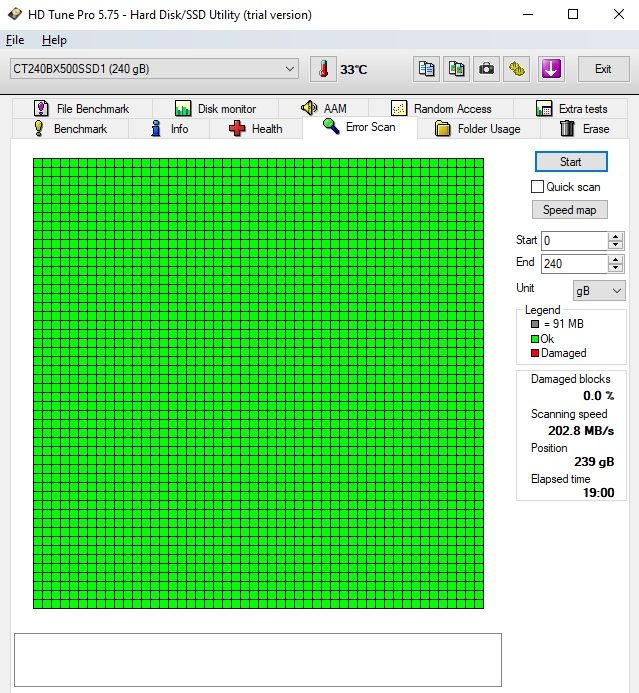Go to the Info tab

pos(169,129)
